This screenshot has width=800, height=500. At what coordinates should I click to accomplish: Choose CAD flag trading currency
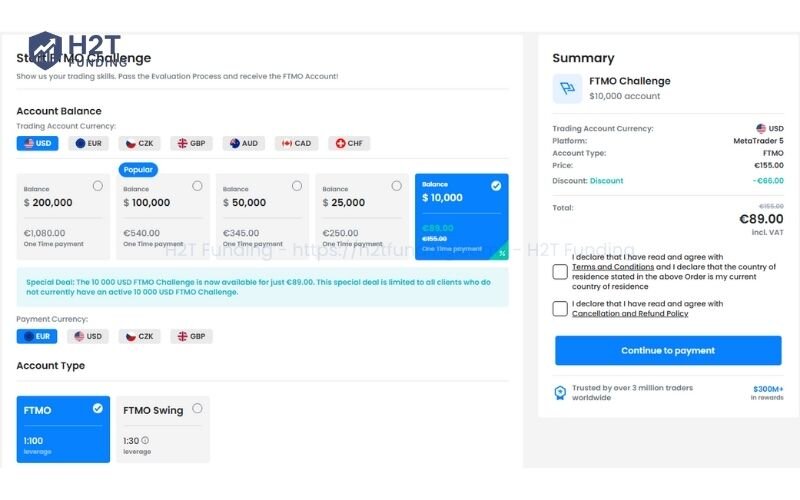(x=296, y=143)
